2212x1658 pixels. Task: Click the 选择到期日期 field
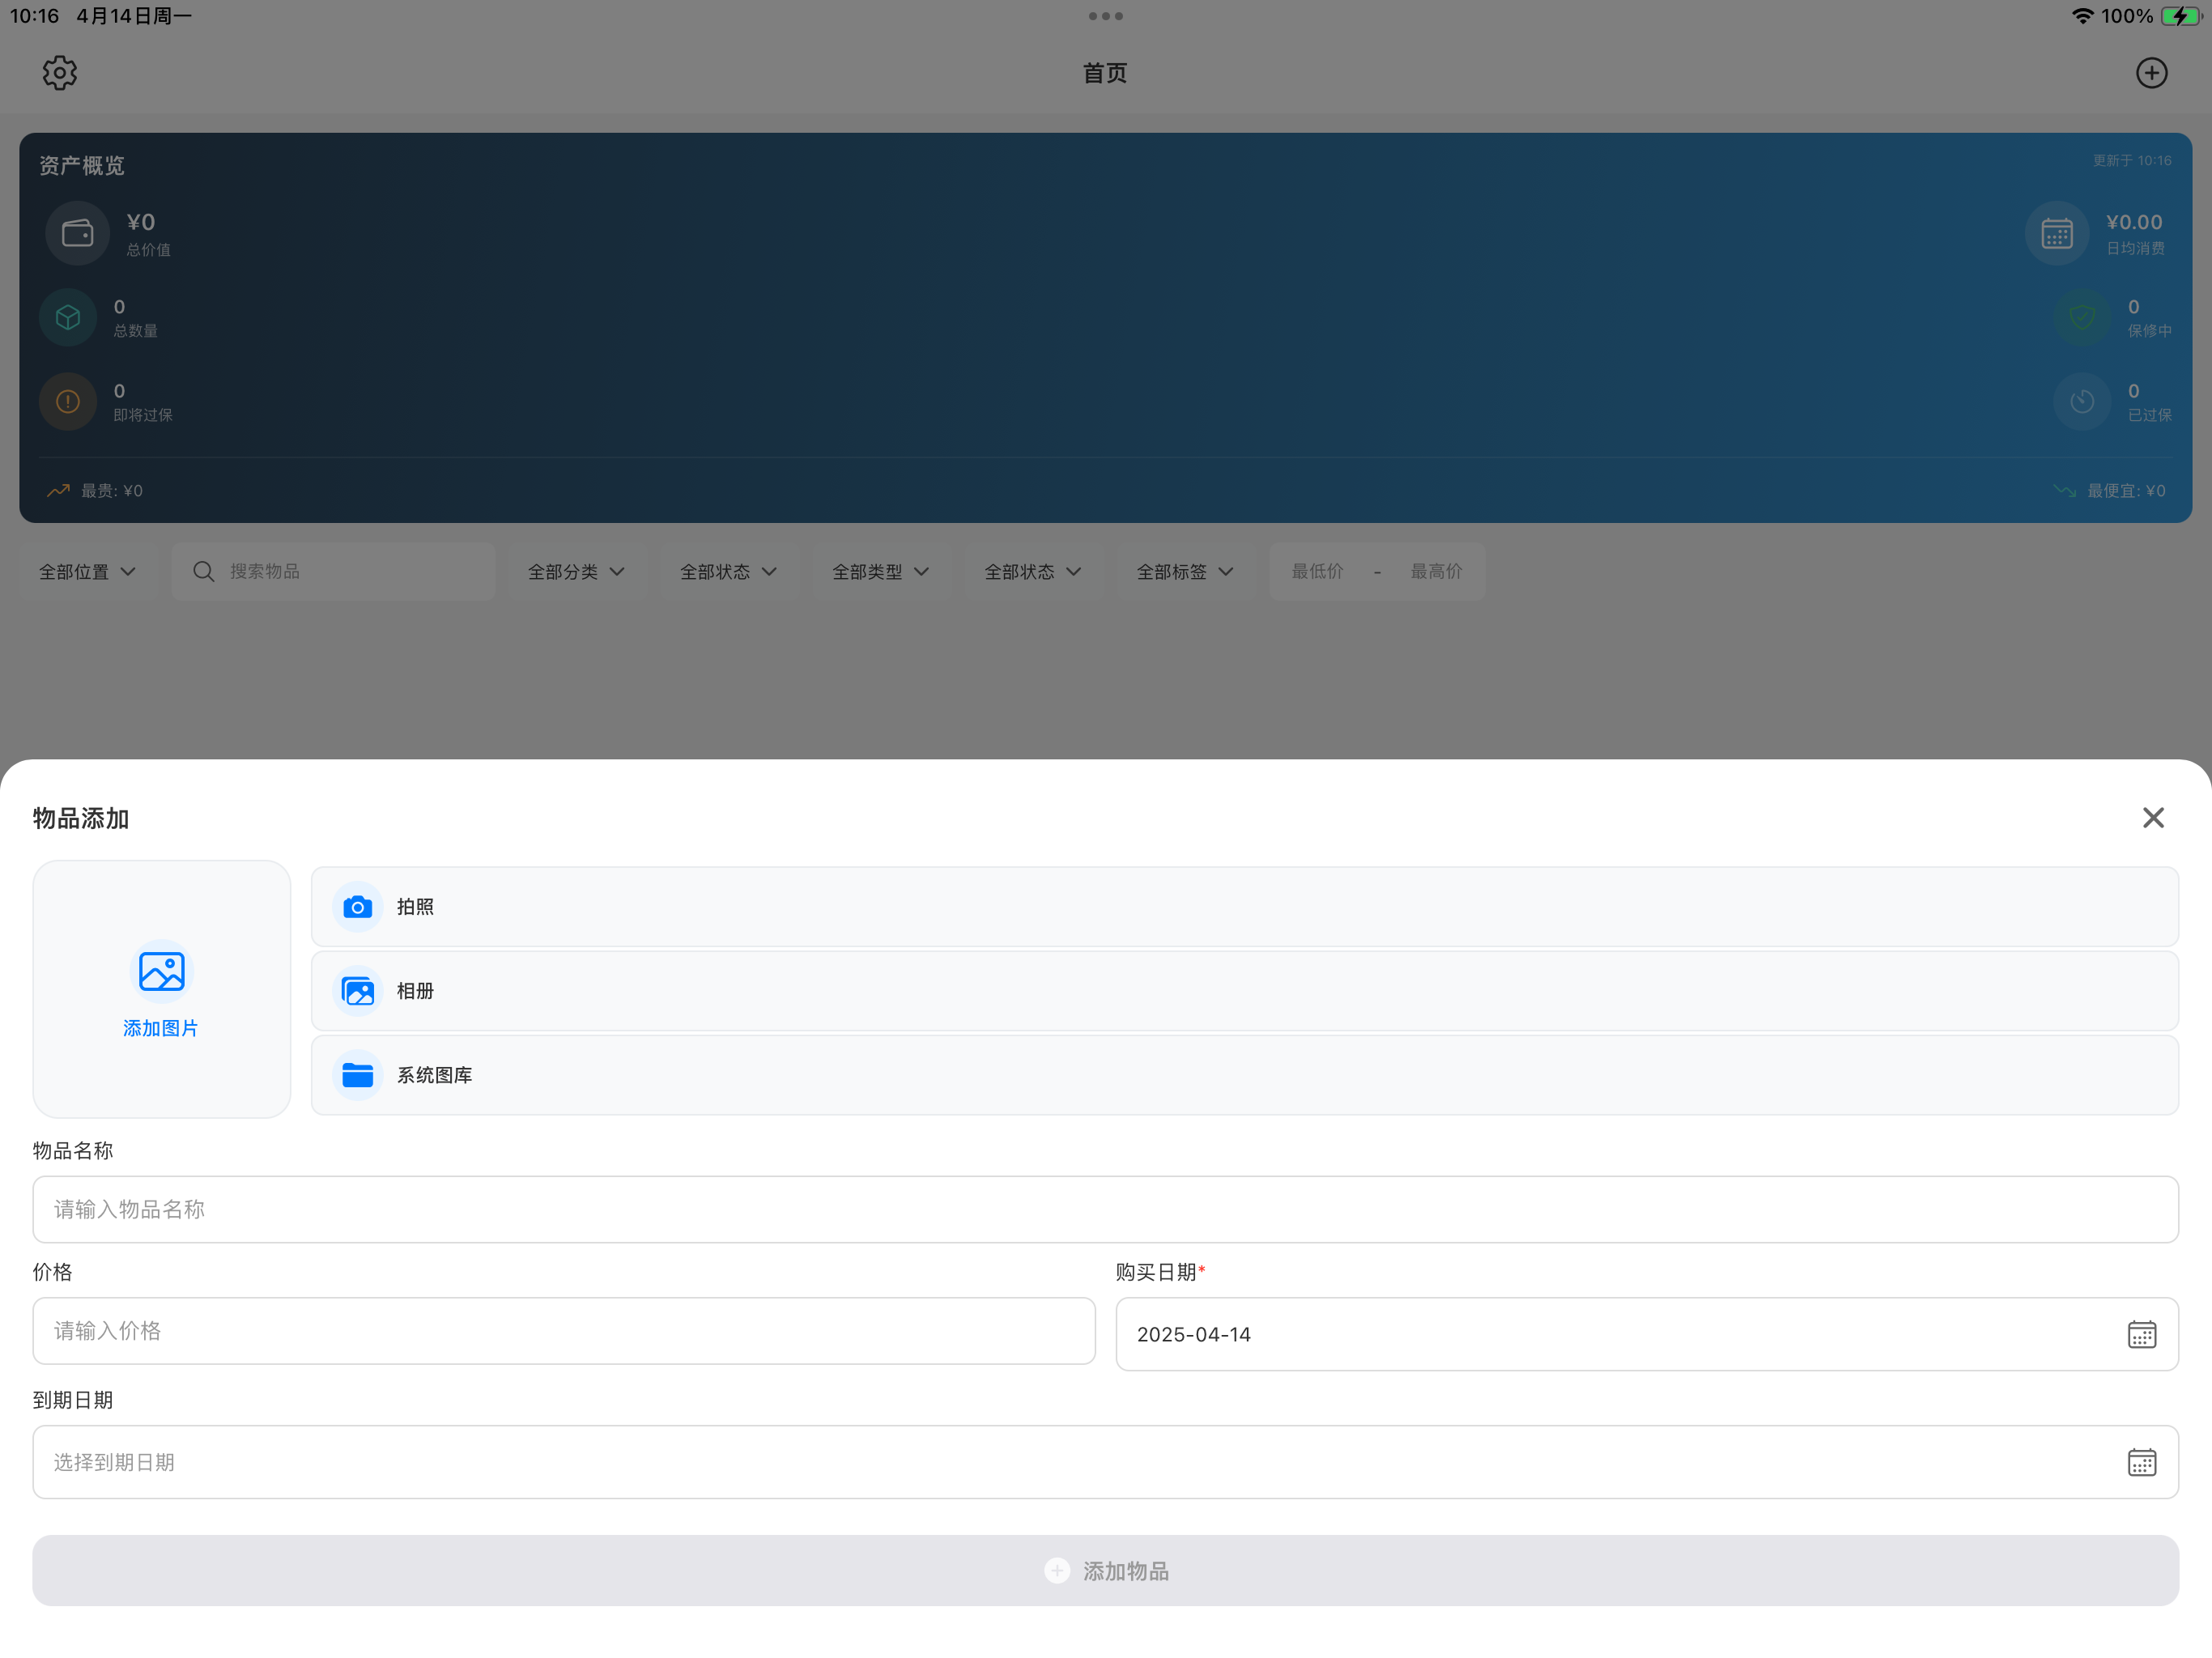tap(1106, 1463)
